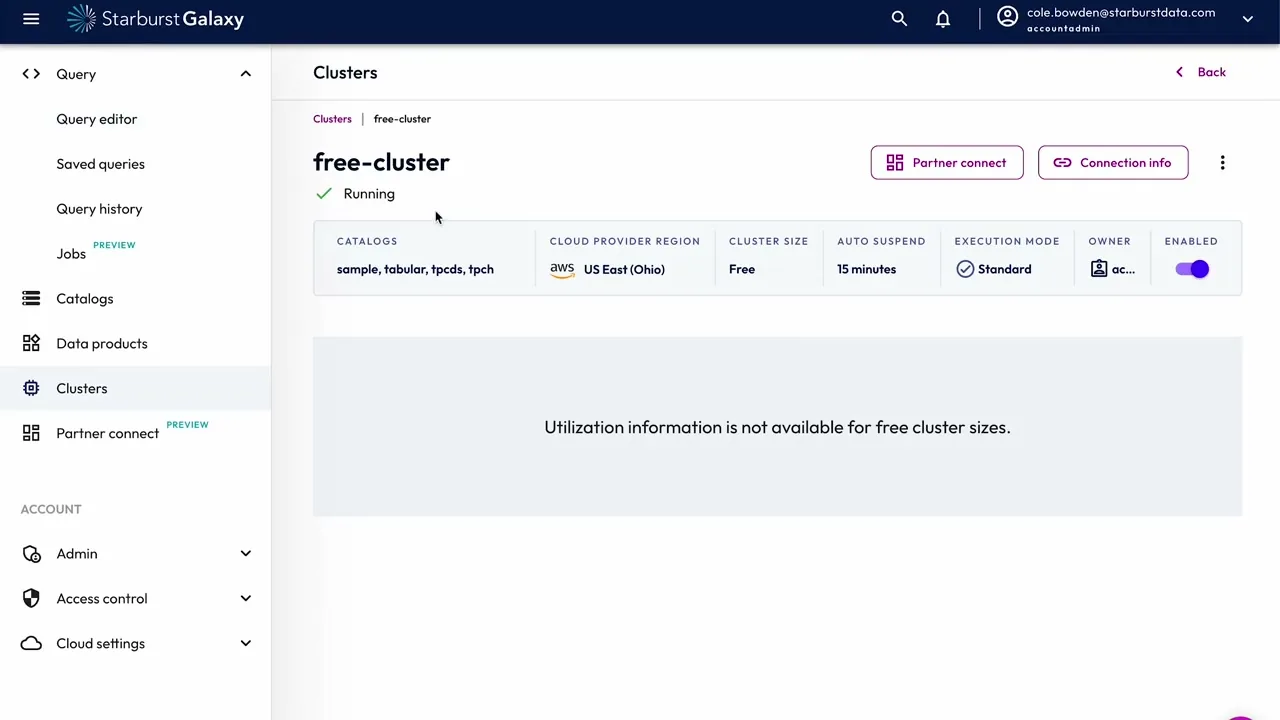Viewport: 1280px width, 720px height.
Task: Go to Clusters breadcrumb link
Action: pyautogui.click(x=332, y=119)
